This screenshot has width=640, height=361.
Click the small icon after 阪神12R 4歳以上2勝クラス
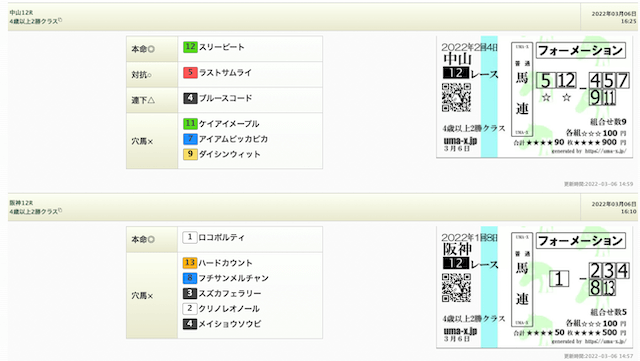[60, 210]
